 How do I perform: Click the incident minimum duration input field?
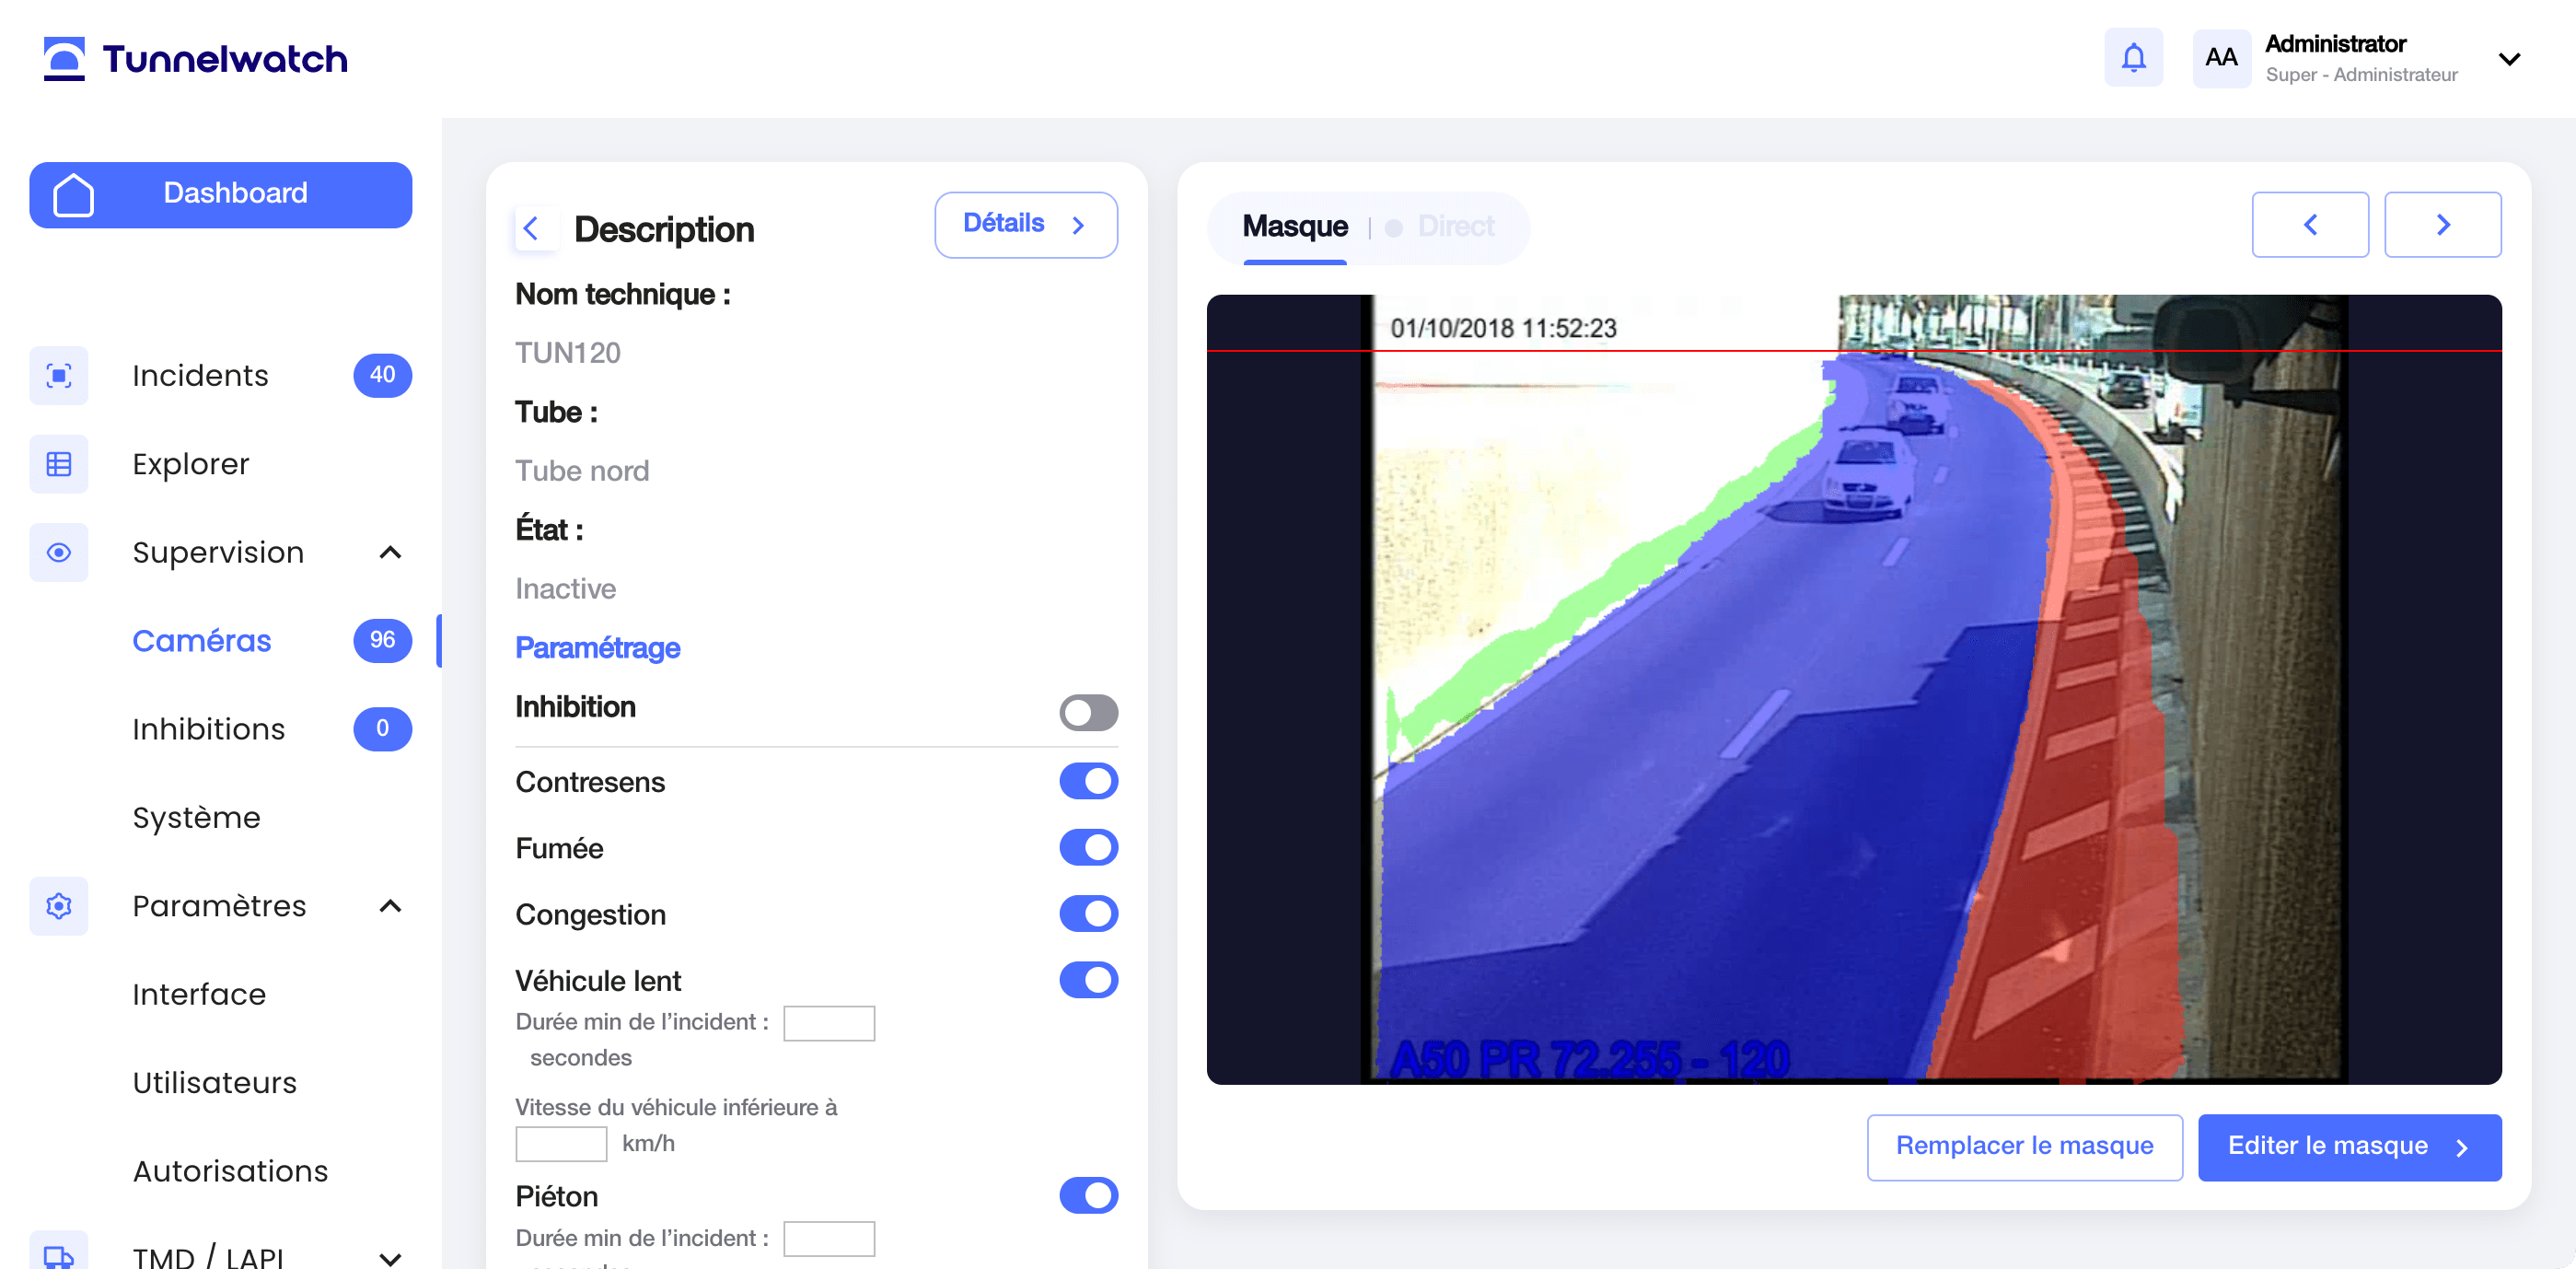[x=829, y=1023]
